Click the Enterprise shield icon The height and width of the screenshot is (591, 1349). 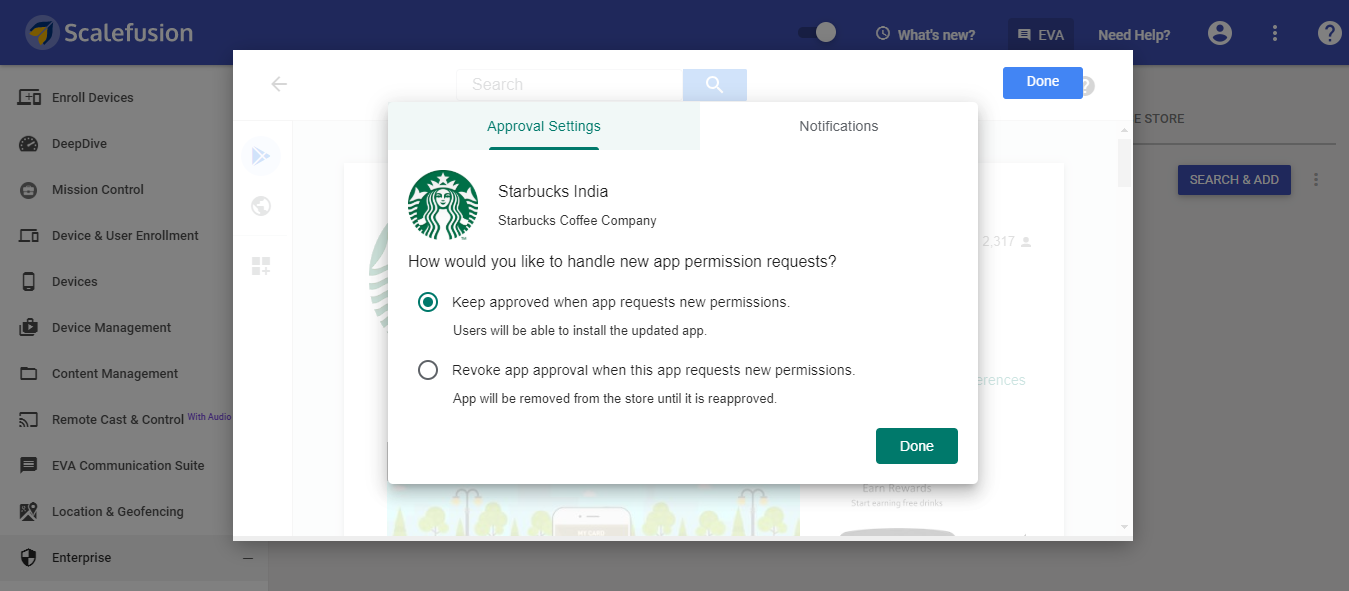click(29, 558)
